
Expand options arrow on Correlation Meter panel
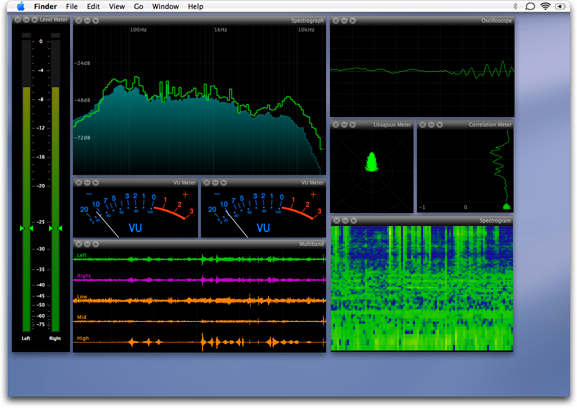coord(439,125)
